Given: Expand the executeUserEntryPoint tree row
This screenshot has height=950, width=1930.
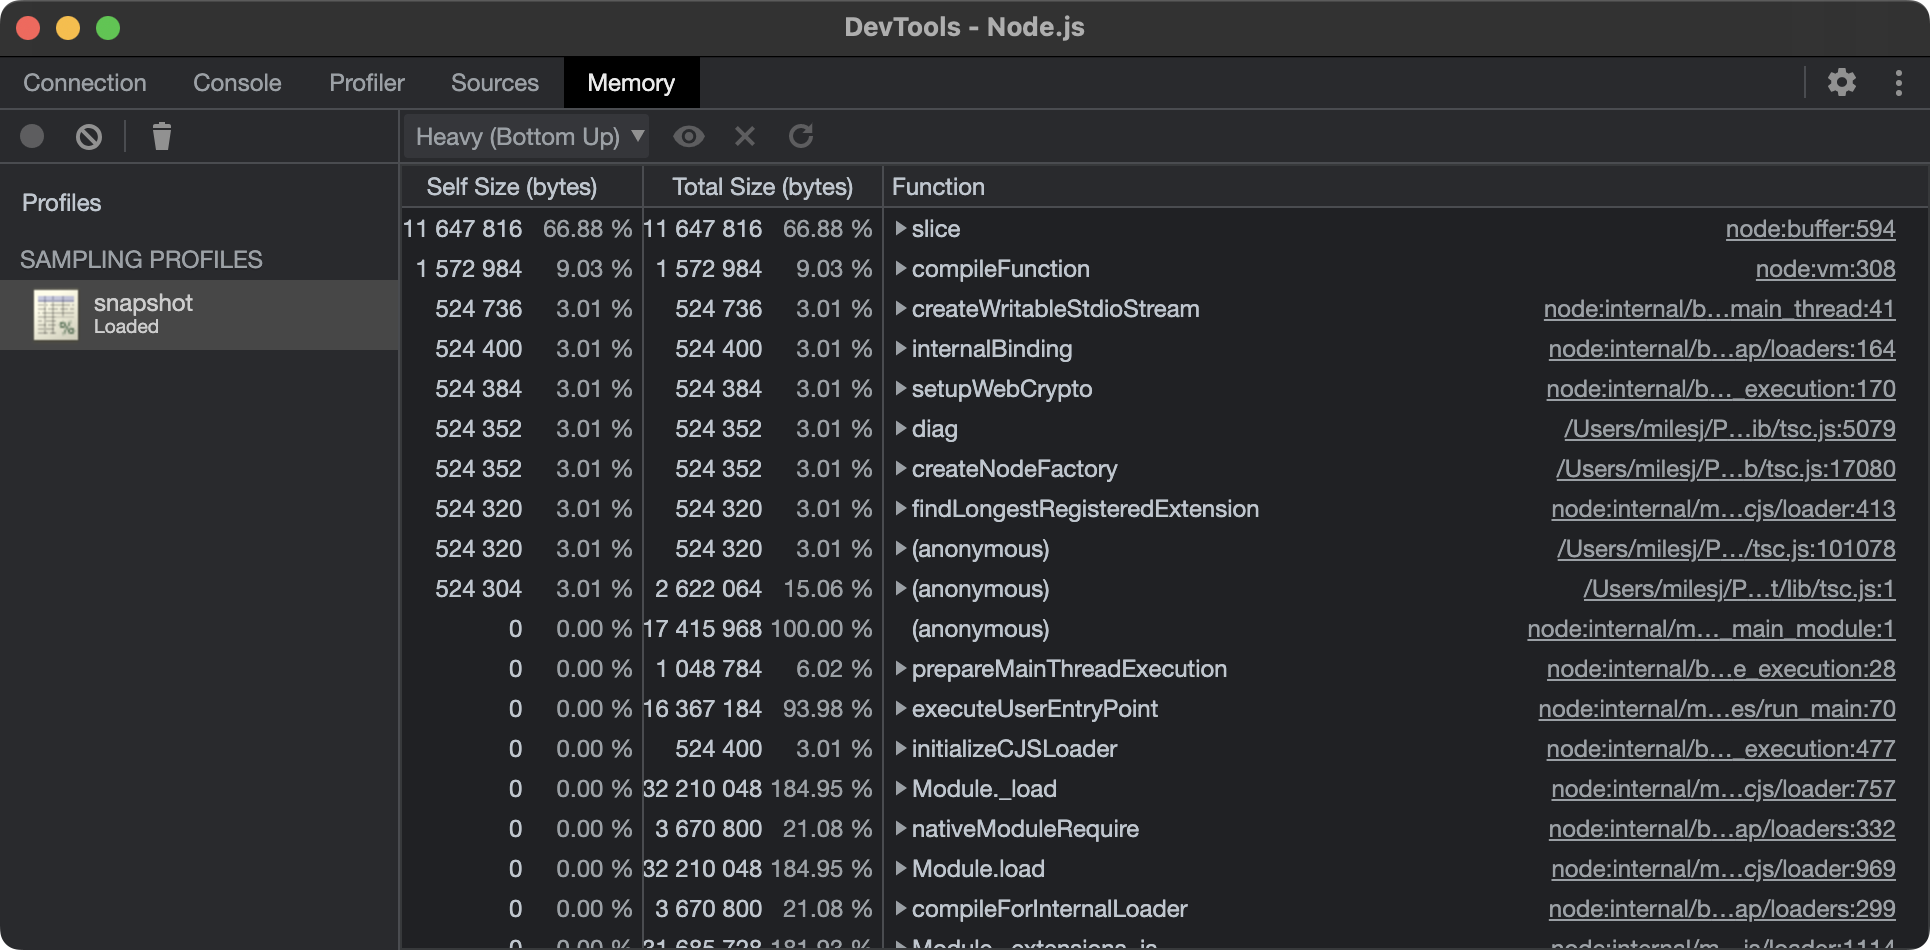Looking at the screenshot, I should [901, 709].
